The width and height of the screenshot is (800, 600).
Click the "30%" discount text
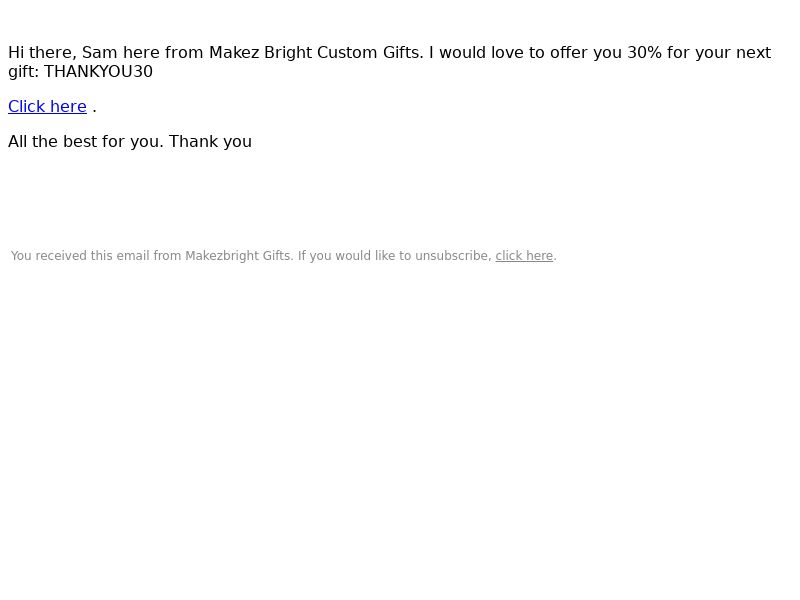(644, 53)
